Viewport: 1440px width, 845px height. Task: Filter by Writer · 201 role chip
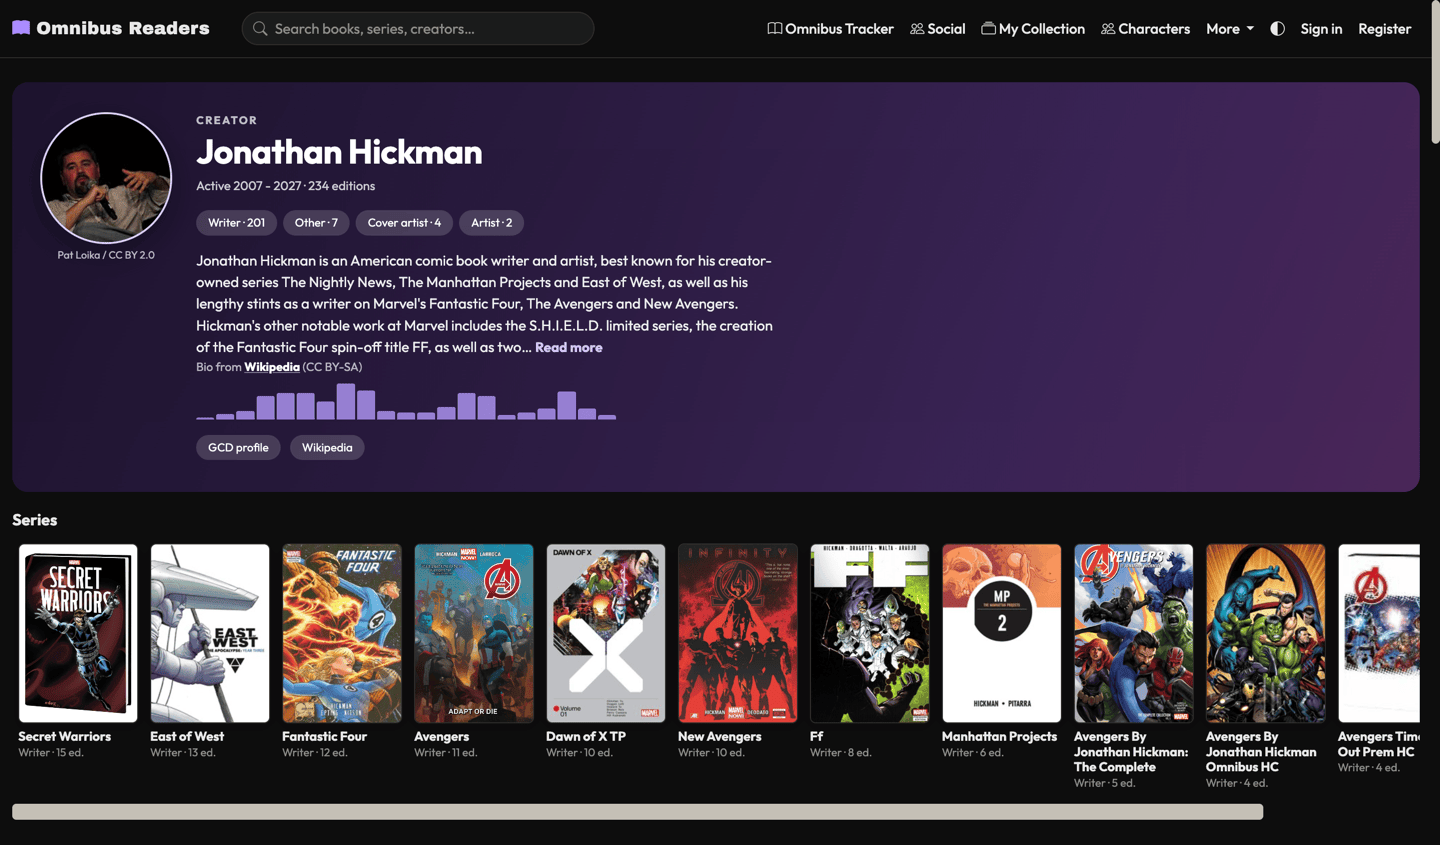click(237, 223)
